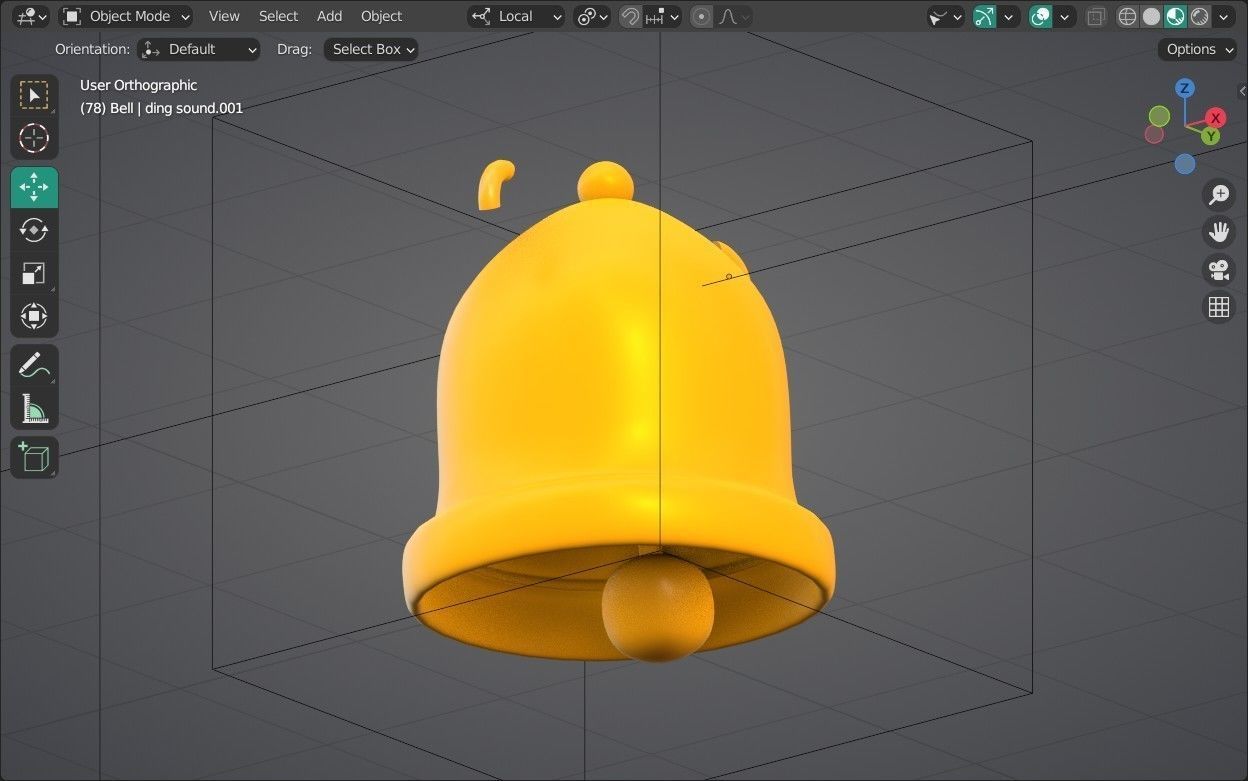Open the Add menu
The width and height of the screenshot is (1248, 781).
pos(329,16)
